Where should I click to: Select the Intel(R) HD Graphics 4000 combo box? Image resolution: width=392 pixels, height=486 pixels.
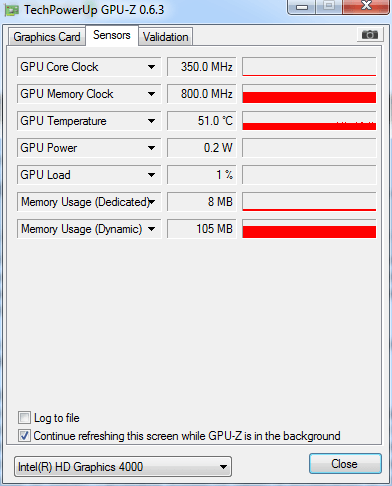123,467
